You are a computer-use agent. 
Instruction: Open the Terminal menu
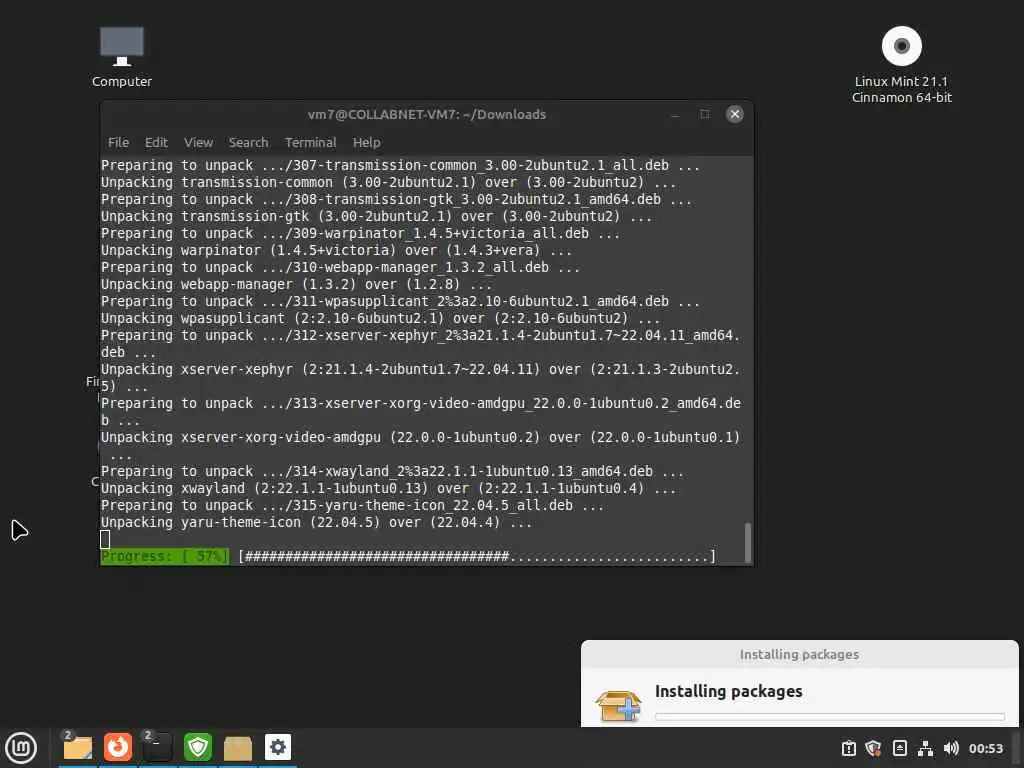point(310,142)
